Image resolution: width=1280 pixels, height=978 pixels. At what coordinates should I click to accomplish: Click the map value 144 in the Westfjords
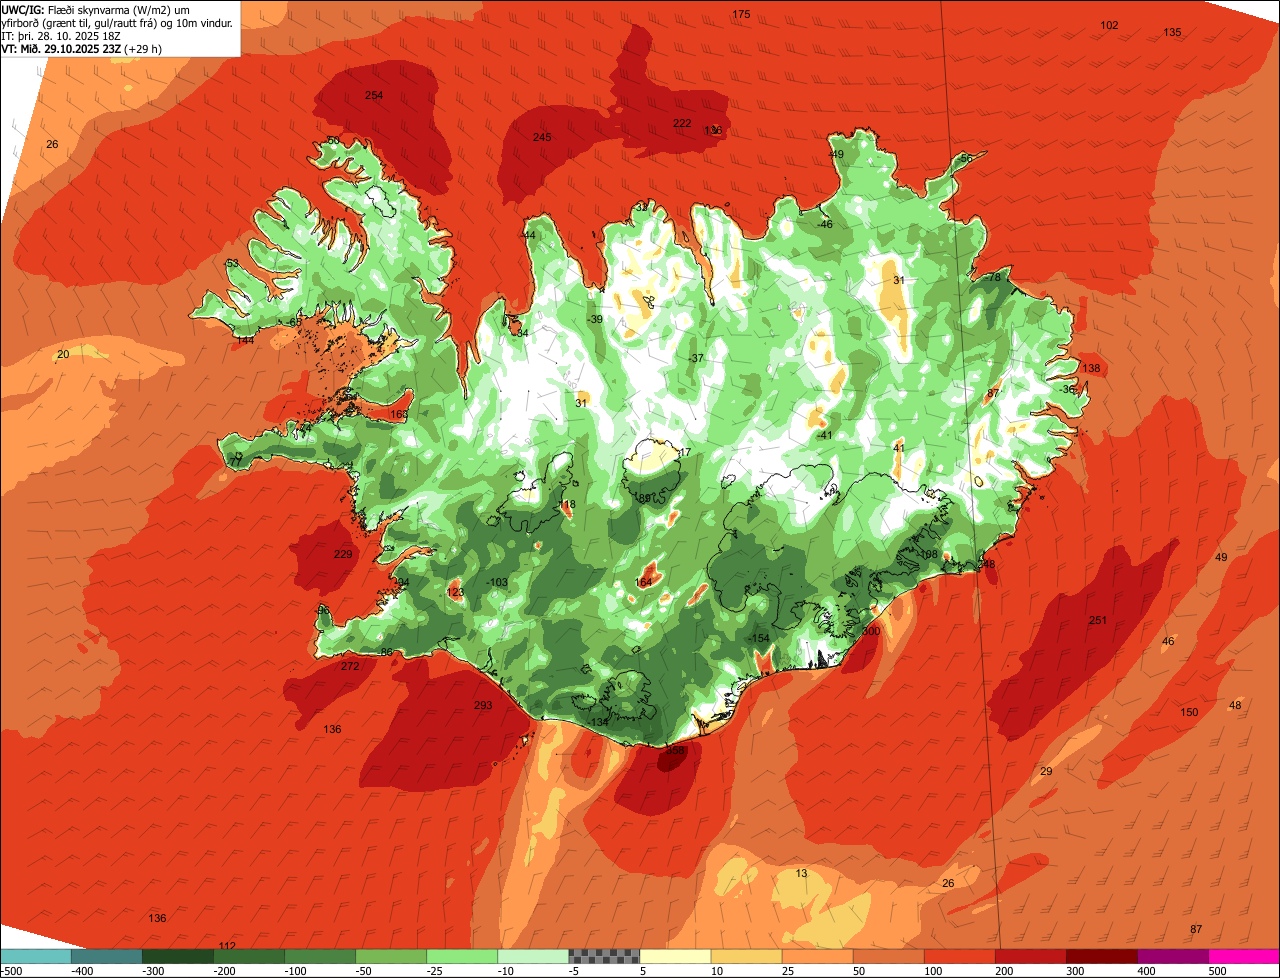[x=245, y=340]
